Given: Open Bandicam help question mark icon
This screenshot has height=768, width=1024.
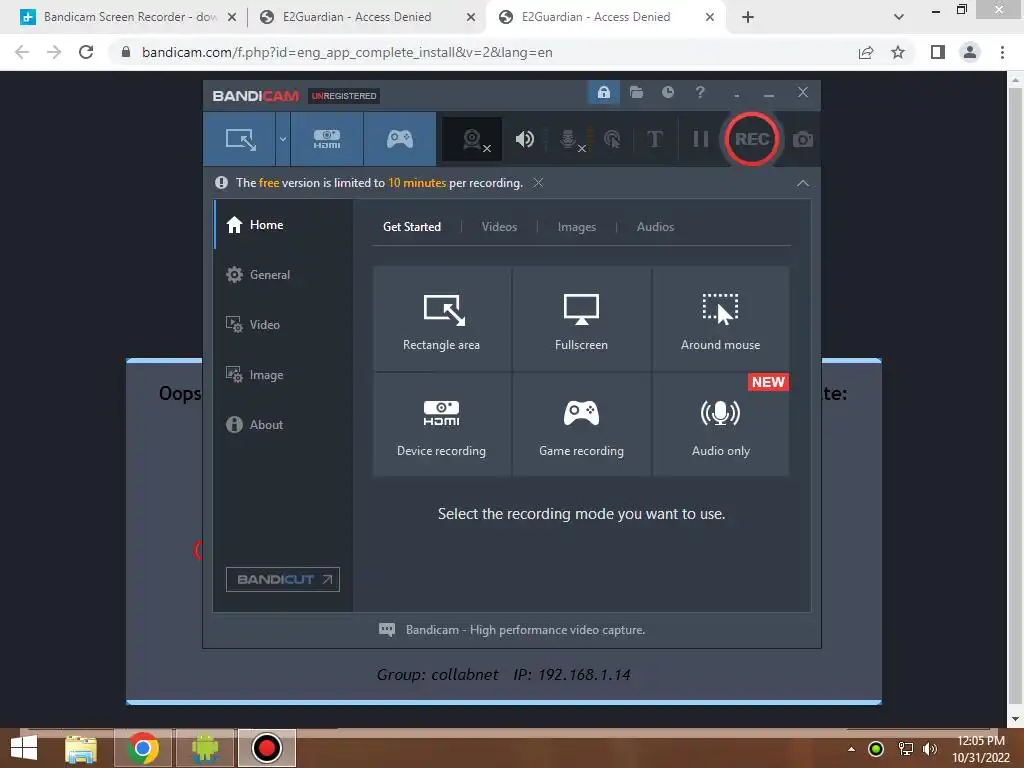Looking at the screenshot, I should coord(700,92).
